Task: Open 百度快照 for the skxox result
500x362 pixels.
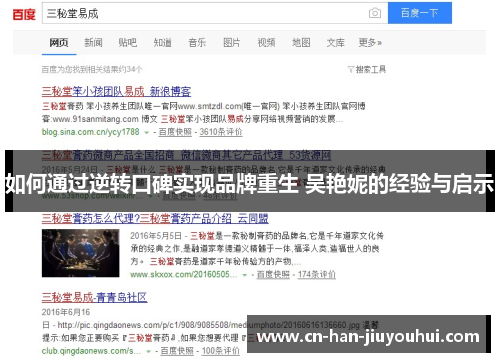Action: click(x=273, y=275)
